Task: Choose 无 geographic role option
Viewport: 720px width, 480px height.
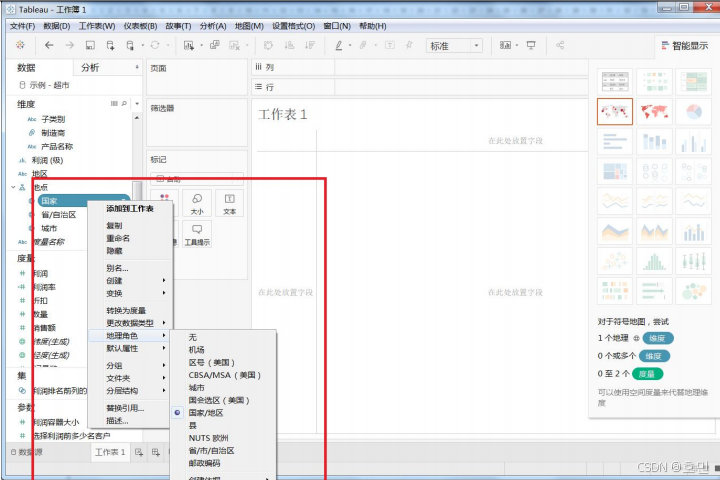Action: [192, 337]
